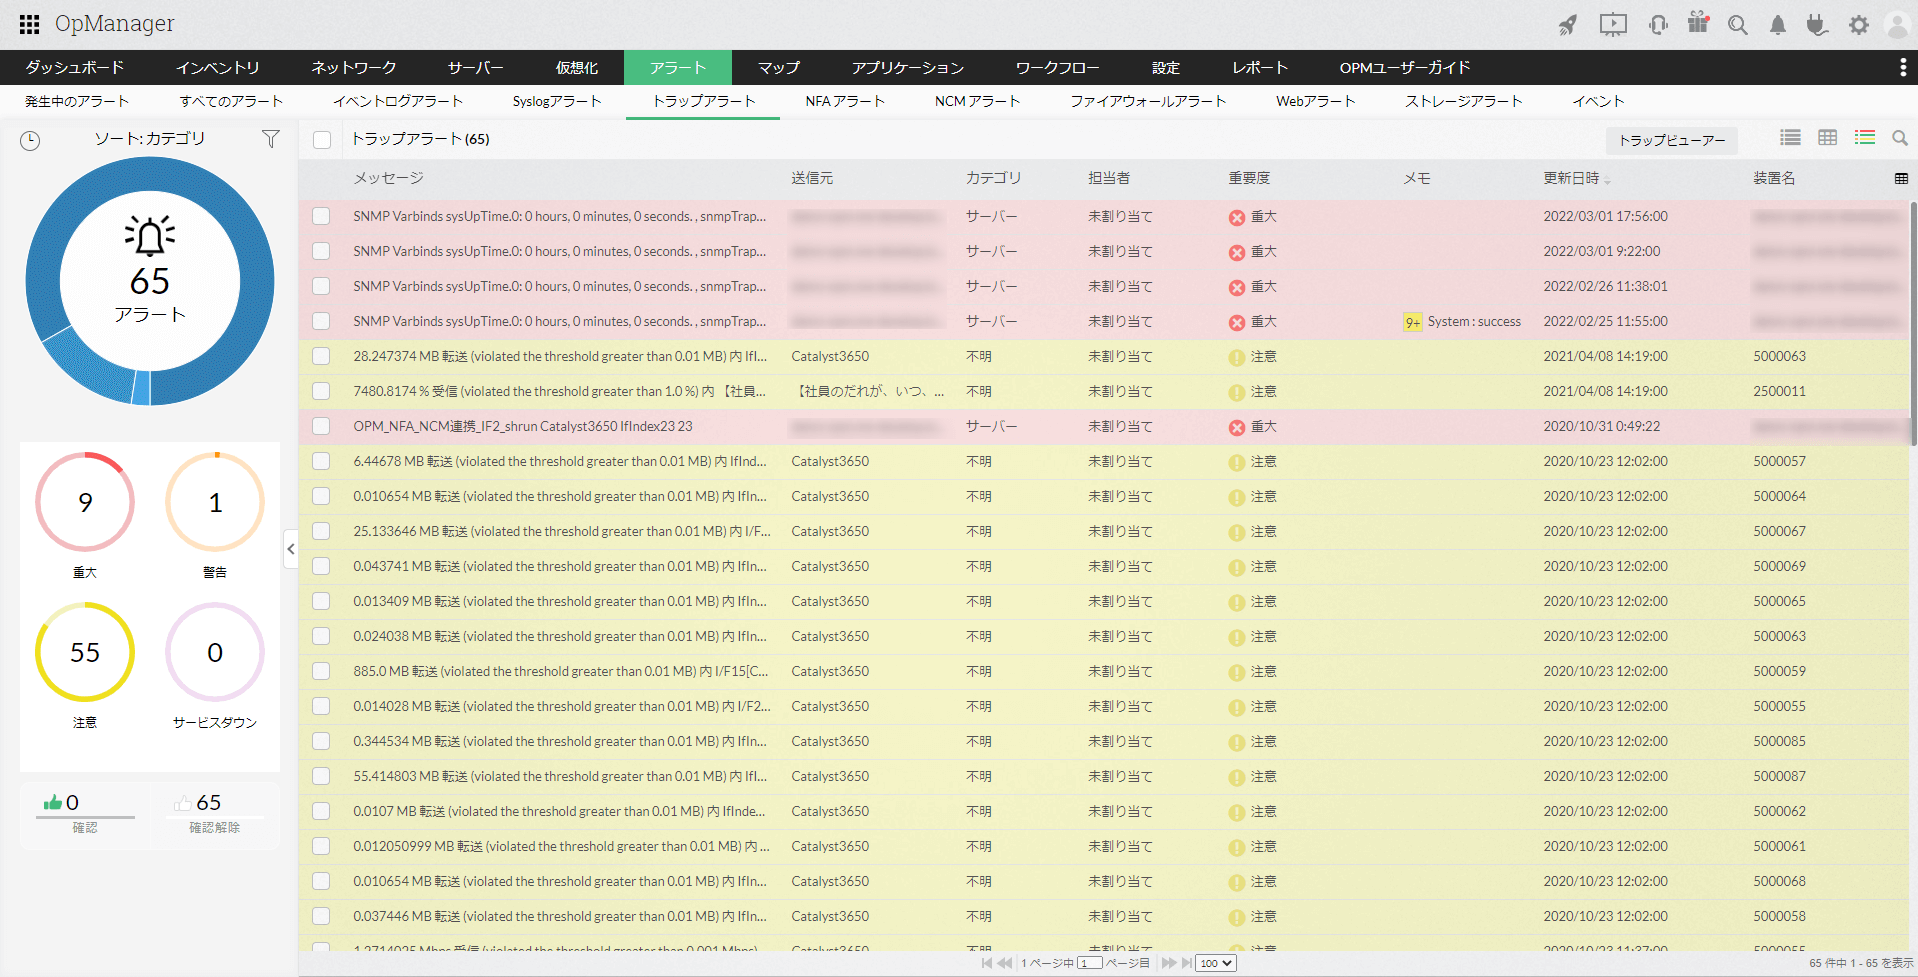Open the 100 items per page dropdown
The image size is (1918, 977).
1214,962
